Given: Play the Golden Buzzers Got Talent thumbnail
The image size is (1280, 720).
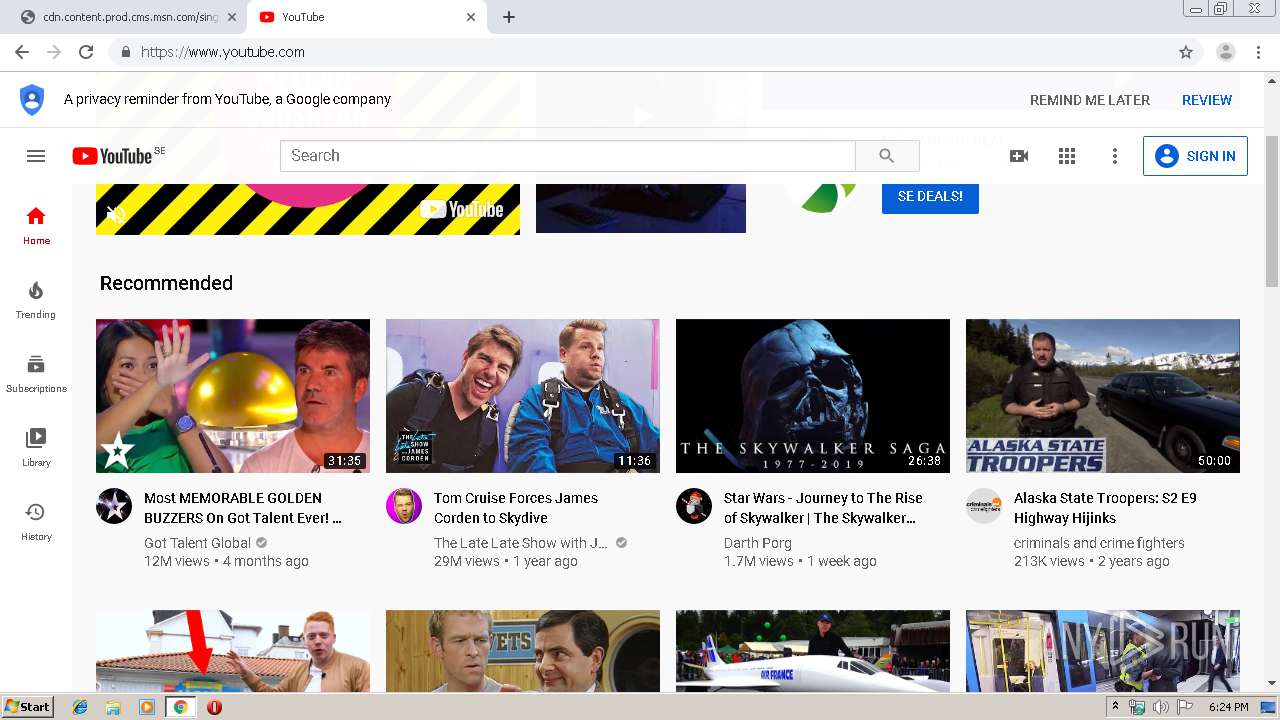Looking at the screenshot, I should tap(233, 396).
